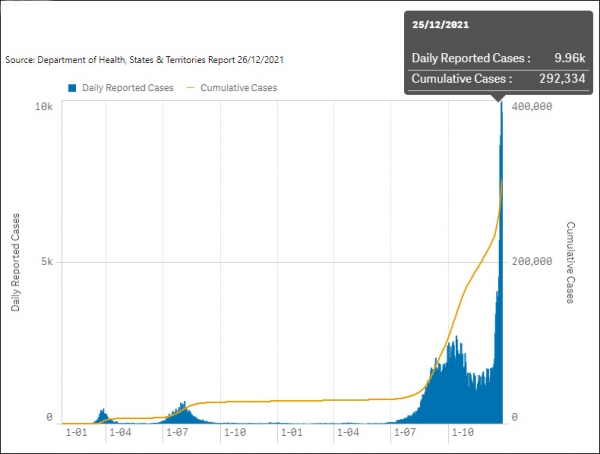The image size is (600, 454).
Task: Click the first 1-01 x-axis date label
Action: pyautogui.click(x=77, y=433)
